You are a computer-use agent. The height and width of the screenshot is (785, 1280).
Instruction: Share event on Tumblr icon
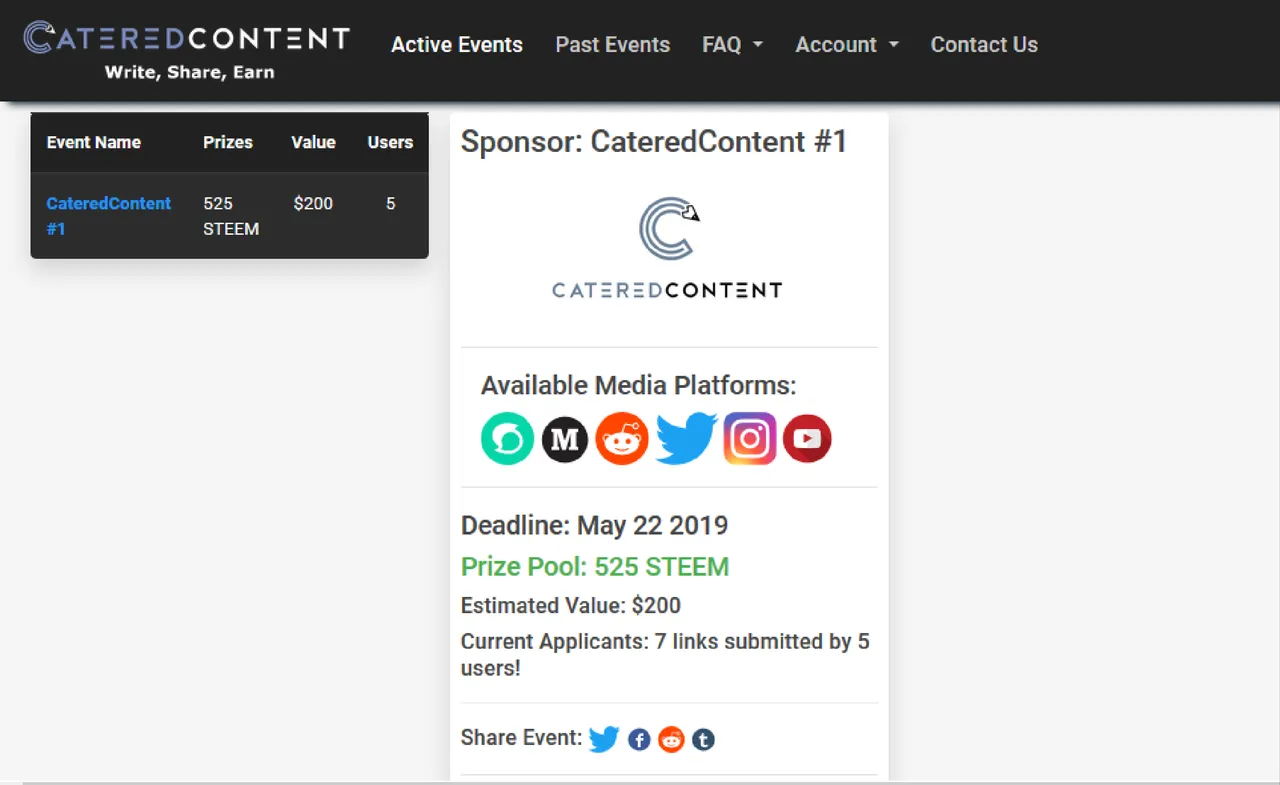704,740
